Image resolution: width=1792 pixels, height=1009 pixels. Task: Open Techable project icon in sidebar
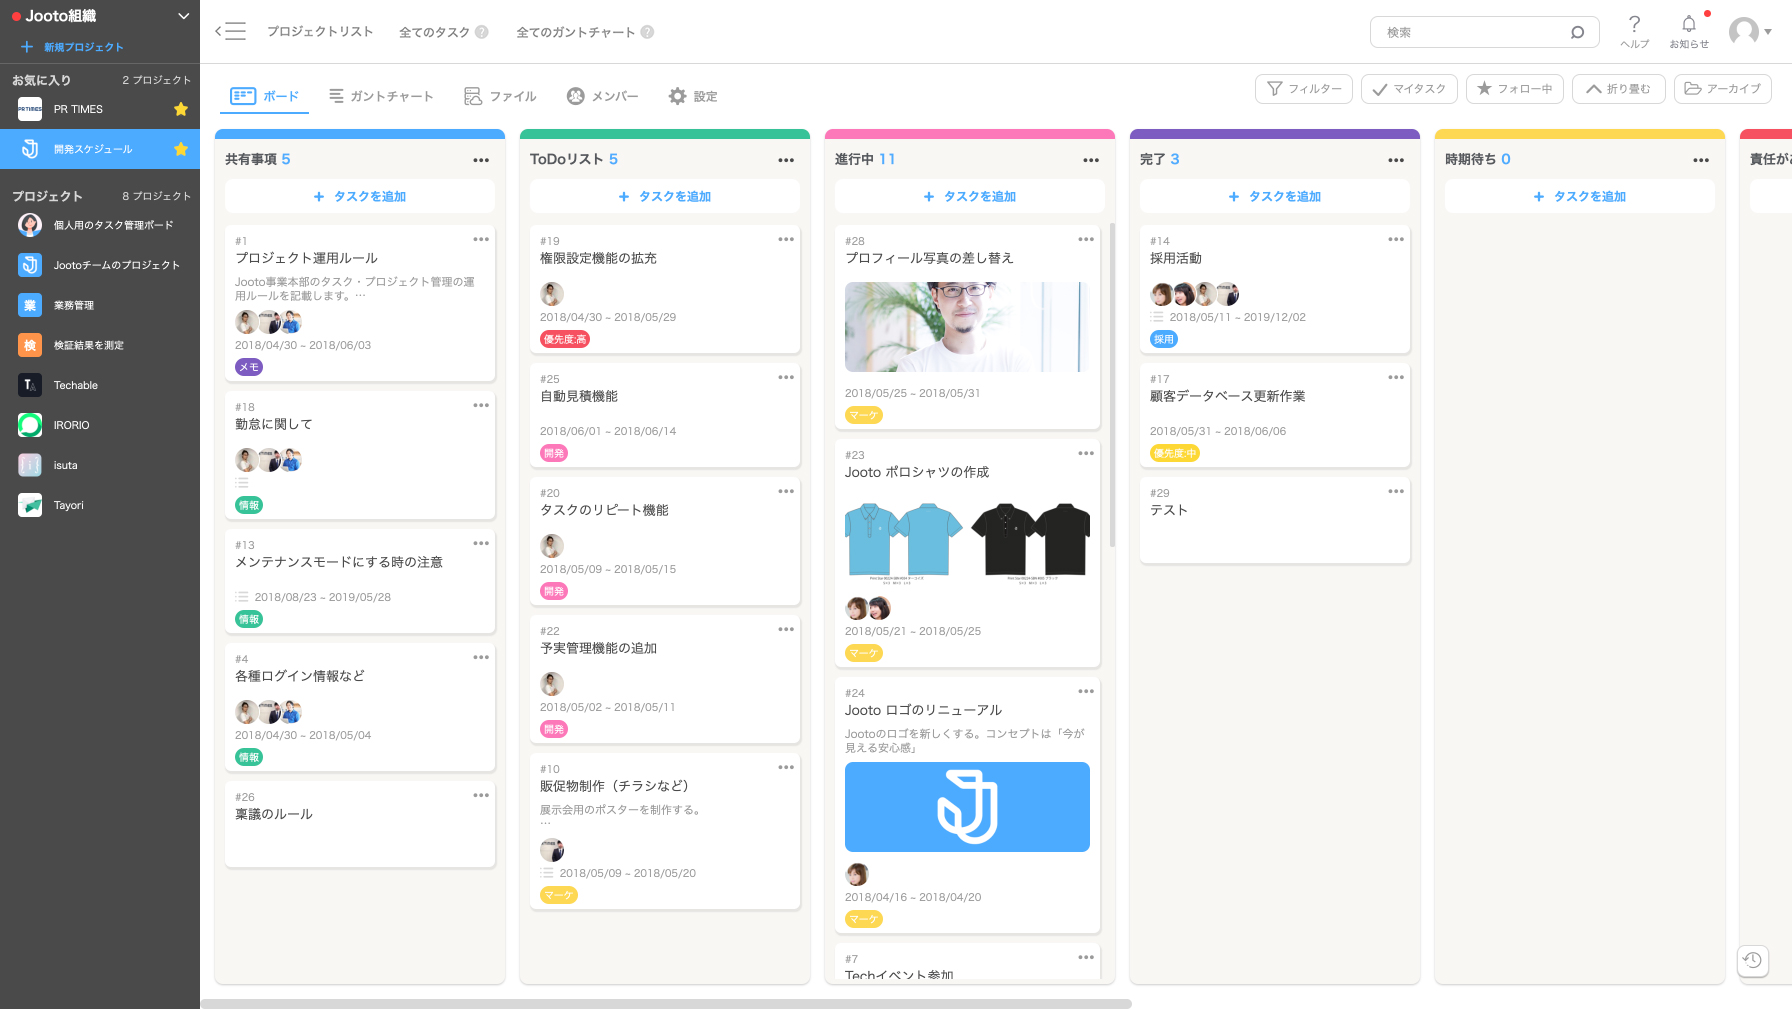pos(30,385)
